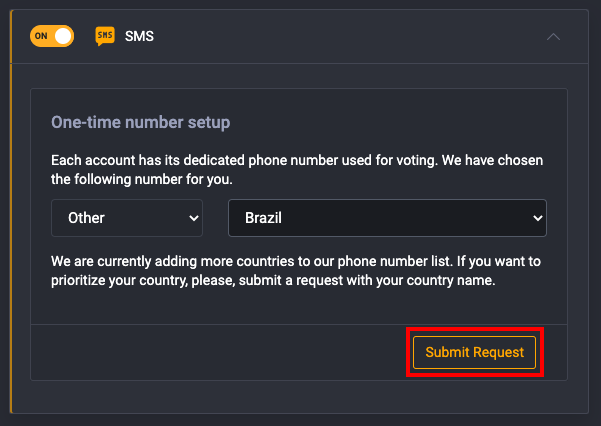Click the down arrow on the Brazil dropdown
Image resolution: width=601 pixels, height=426 pixels.
[x=538, y=218]
